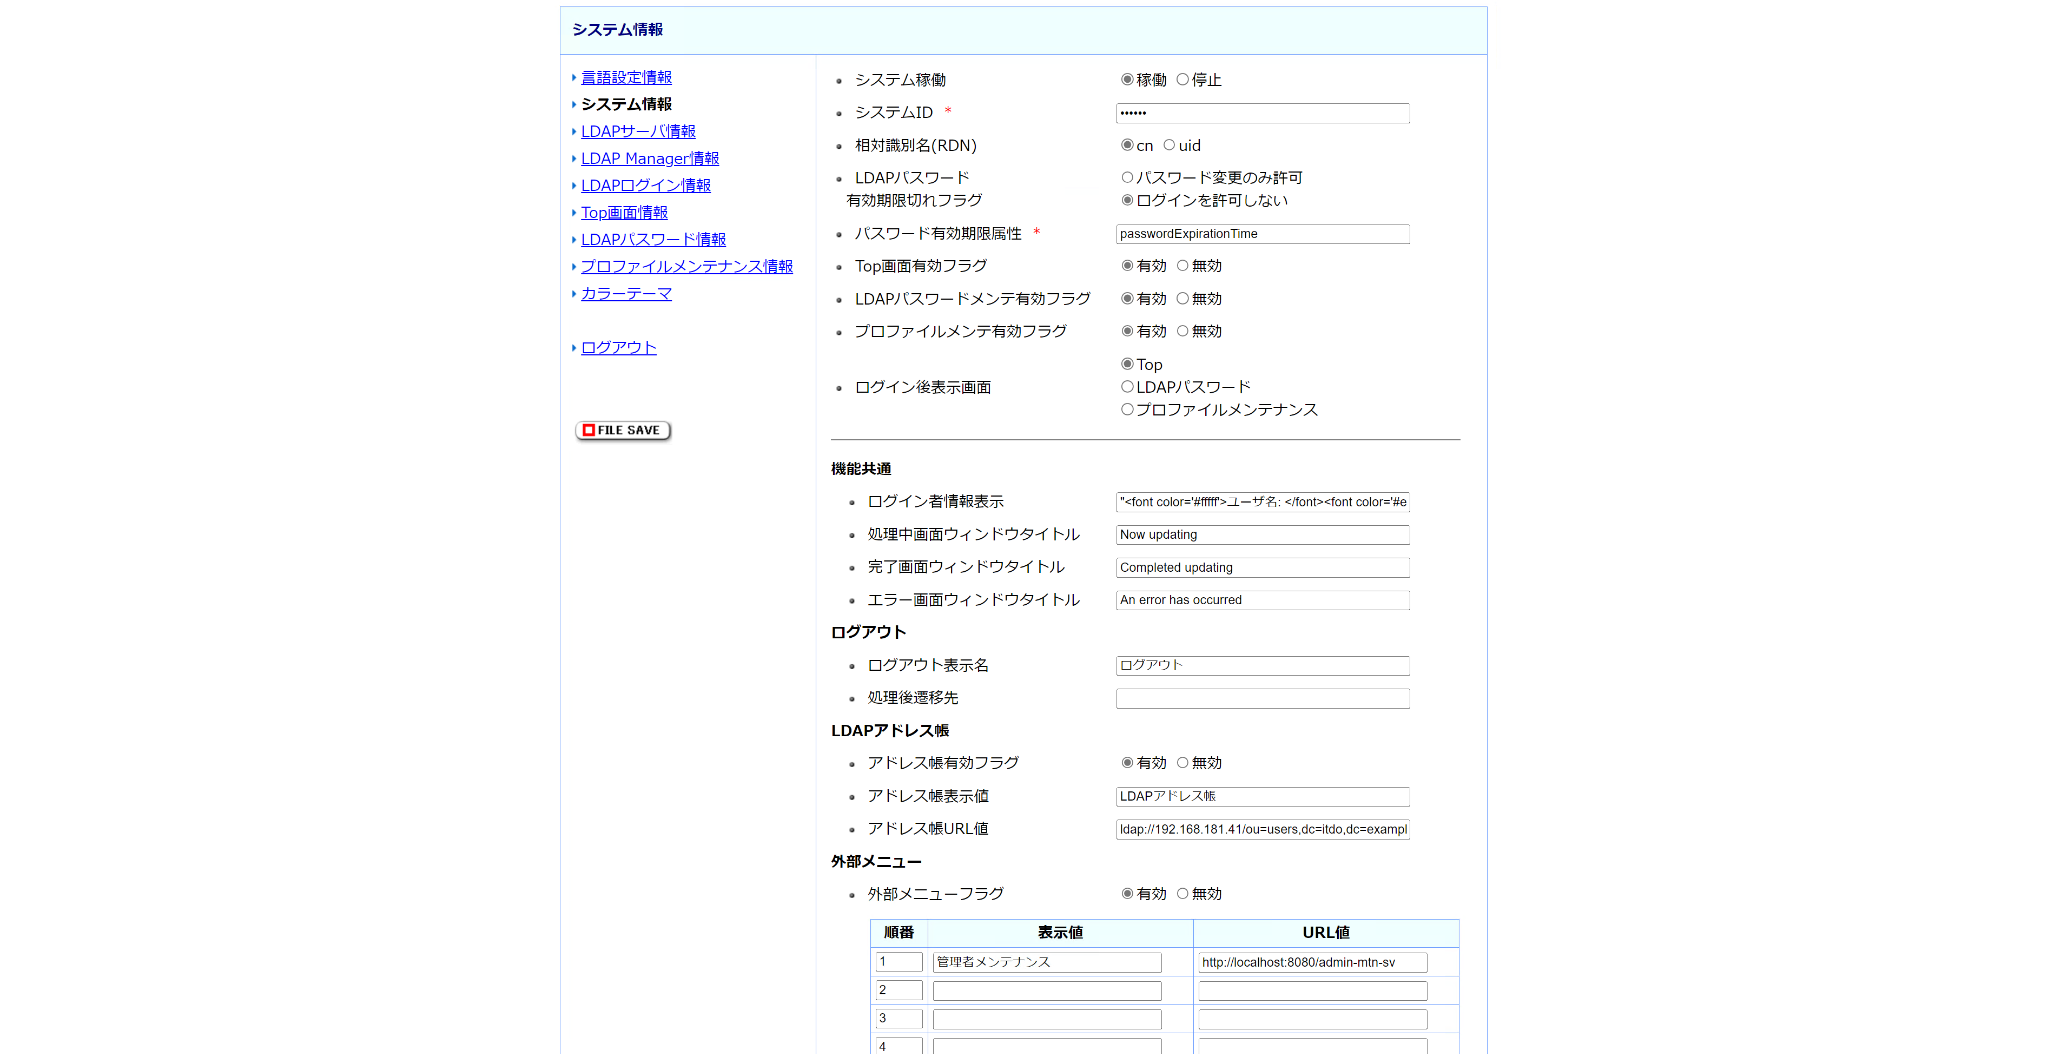This screenshot has height=1054, width=2048.
Task: Click the FILE SAVE button
Action: pyautogui.click(x=622, y=430)
